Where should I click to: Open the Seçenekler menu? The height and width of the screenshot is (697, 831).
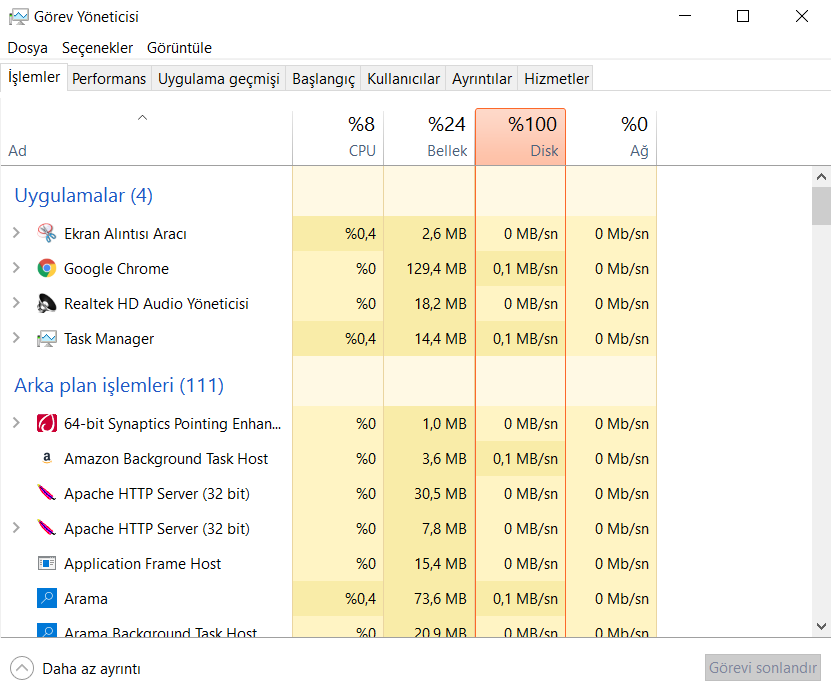[97, 48]
